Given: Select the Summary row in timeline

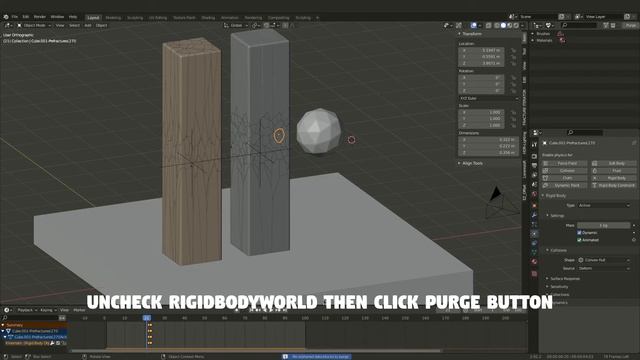Looking at the screenshot, I should 33,325.
